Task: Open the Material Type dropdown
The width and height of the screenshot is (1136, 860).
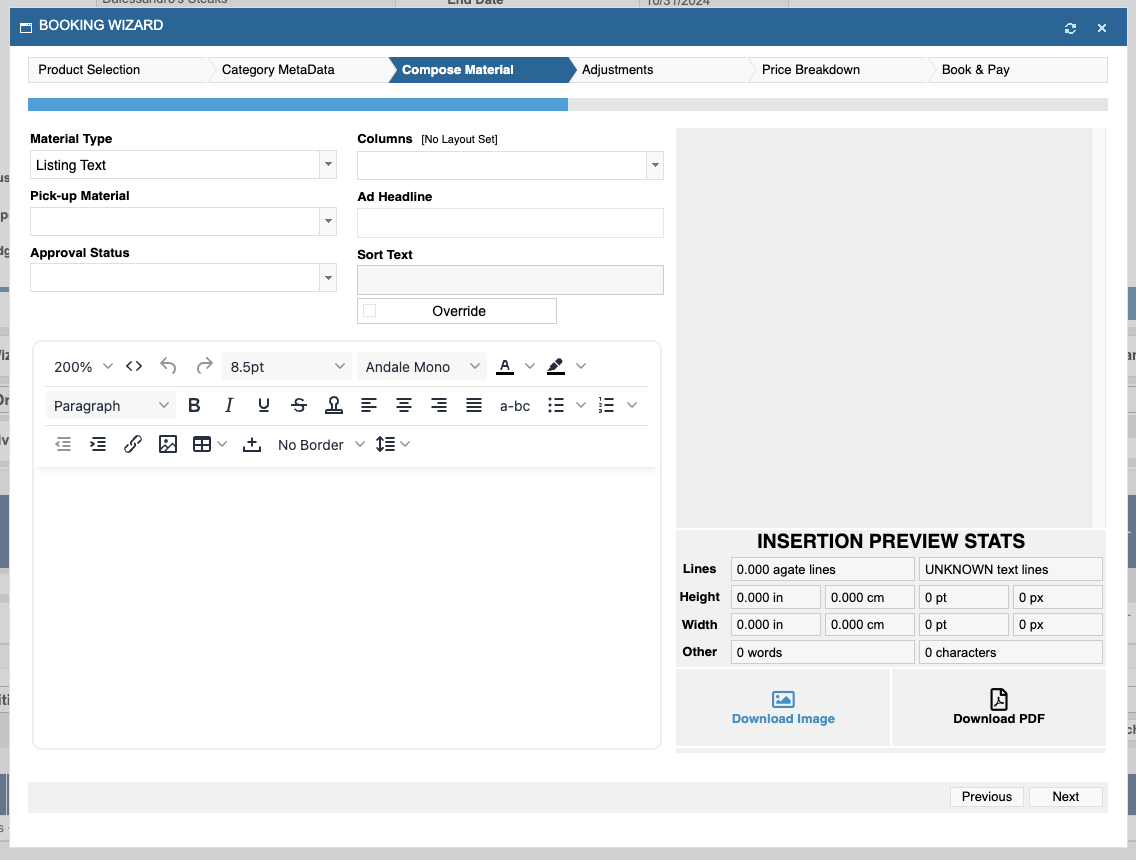Action: [328, 165]
